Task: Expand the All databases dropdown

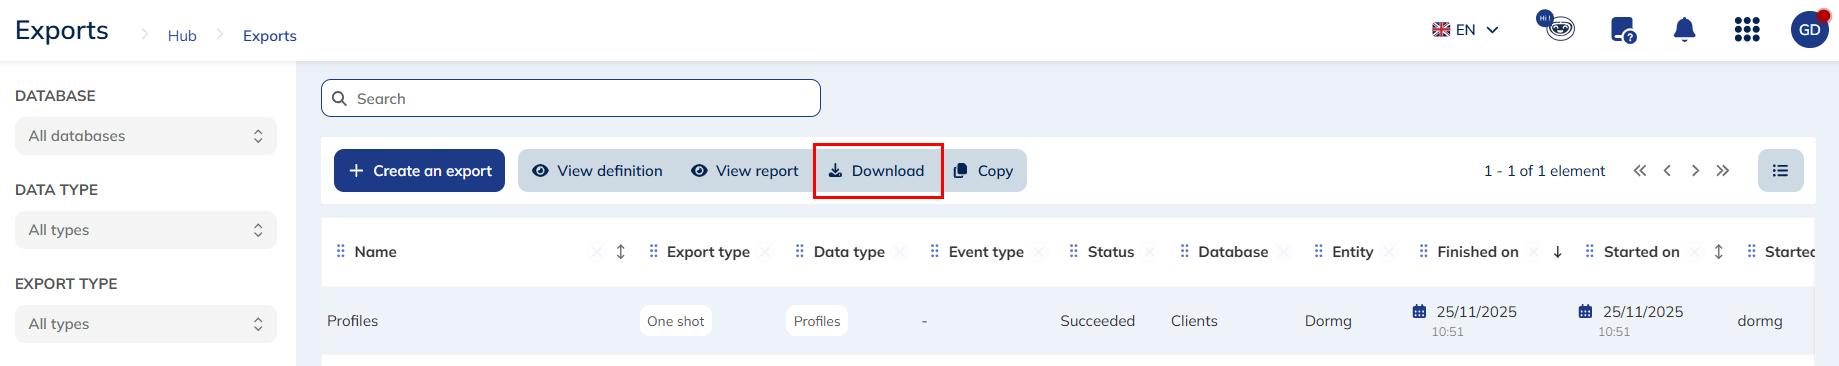Action: point(146,136)
